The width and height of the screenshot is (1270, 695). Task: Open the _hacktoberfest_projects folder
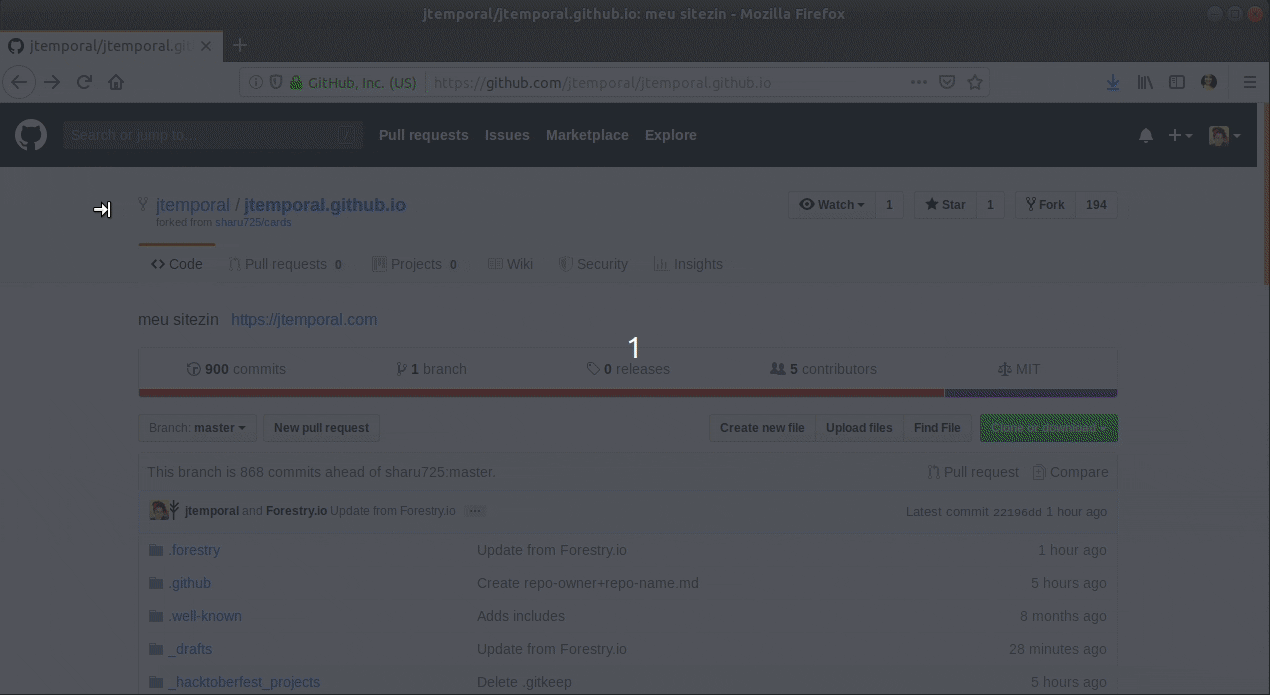pyautogui.click(x=244, y=682)
